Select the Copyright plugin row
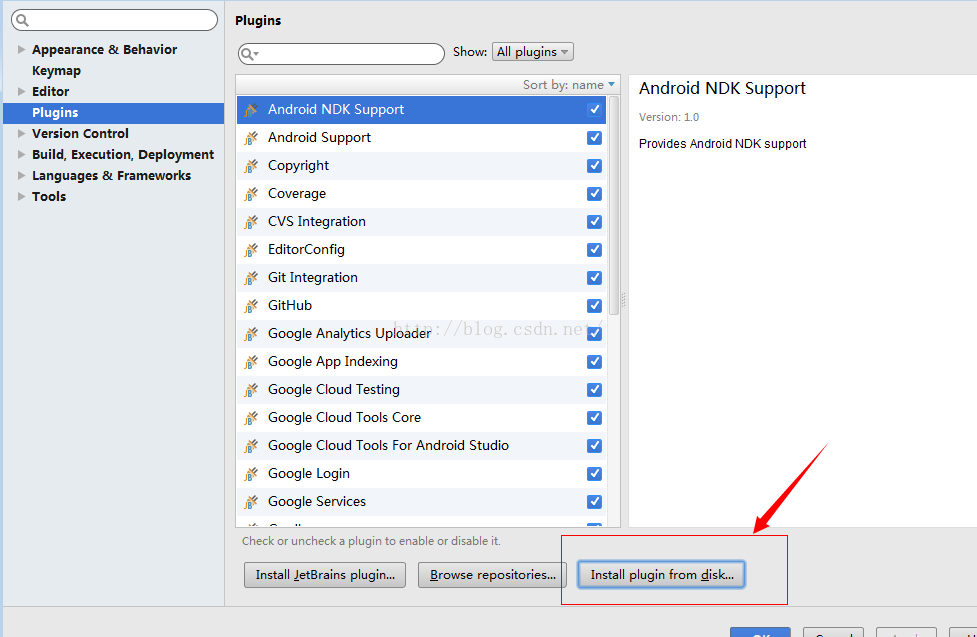The width and height of the screenshot is (977, 637). click(x=421, y=166)
